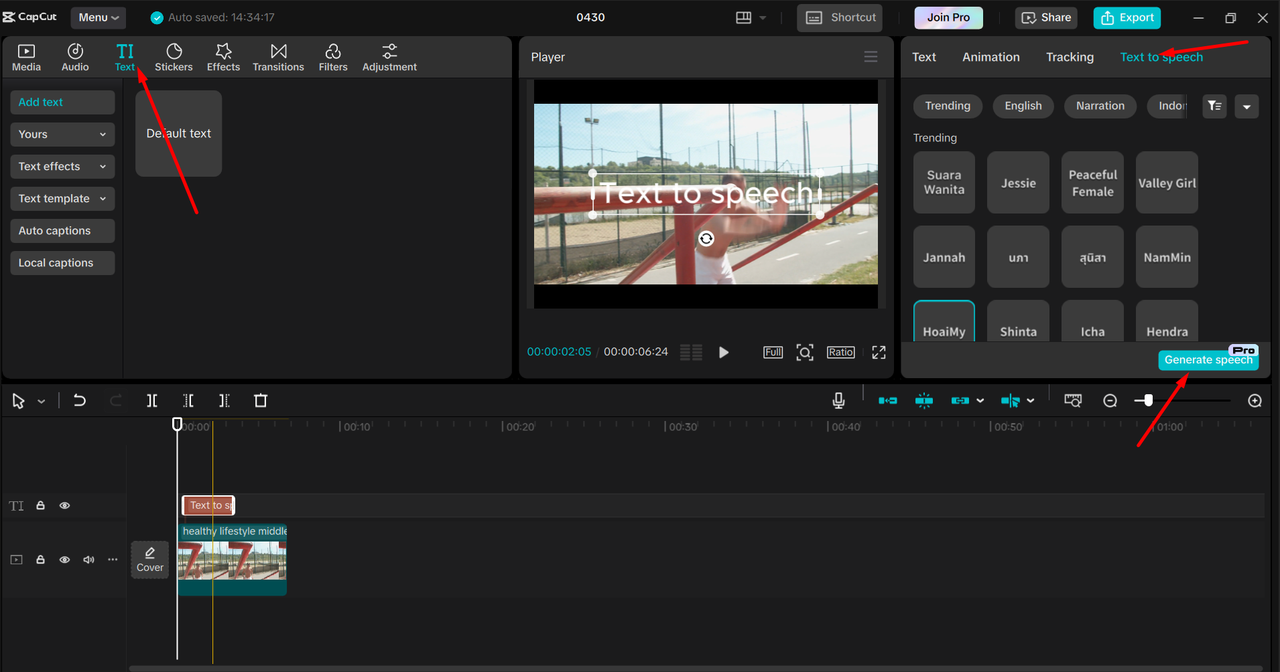Mute the video track audio
The image size is (1280, 672).
click(88, 560)
